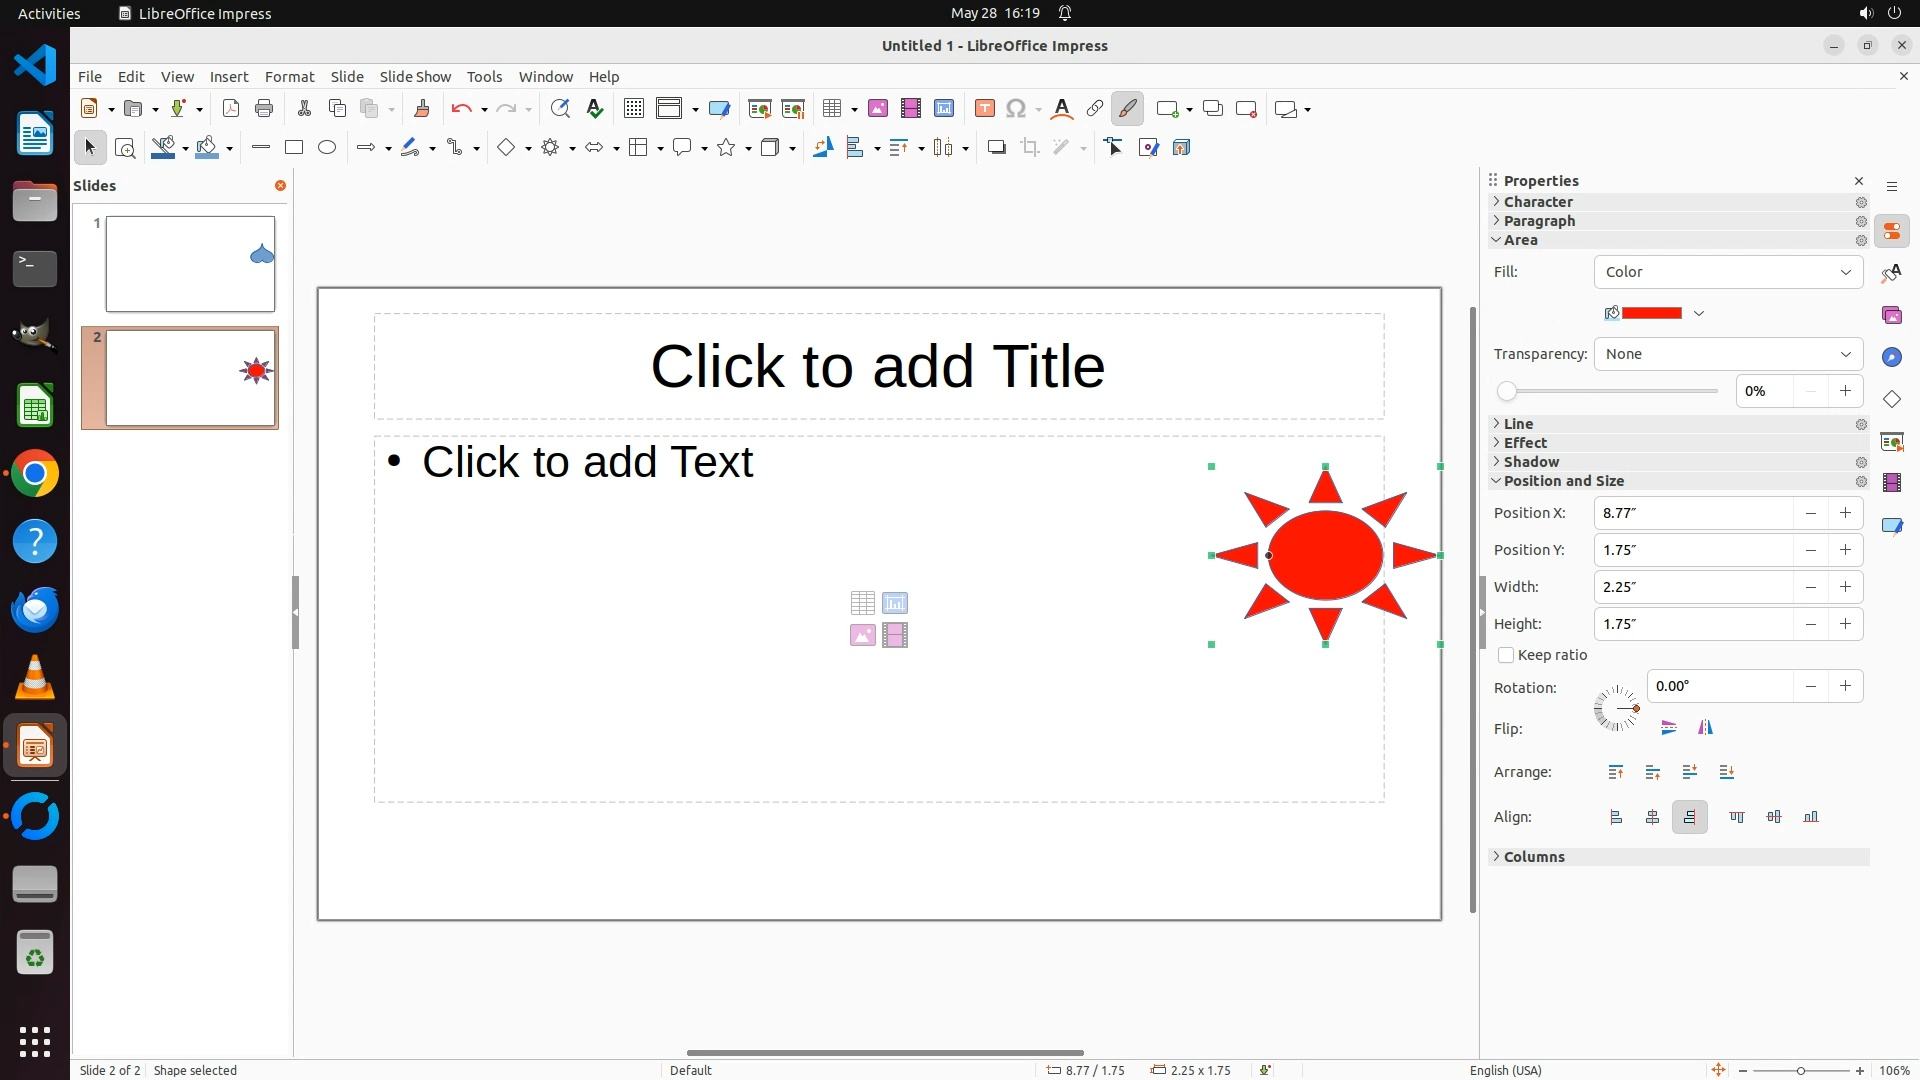Click the Flip Vertically icon
Screen dimensions: 1920x1080
click(1668, 728)
